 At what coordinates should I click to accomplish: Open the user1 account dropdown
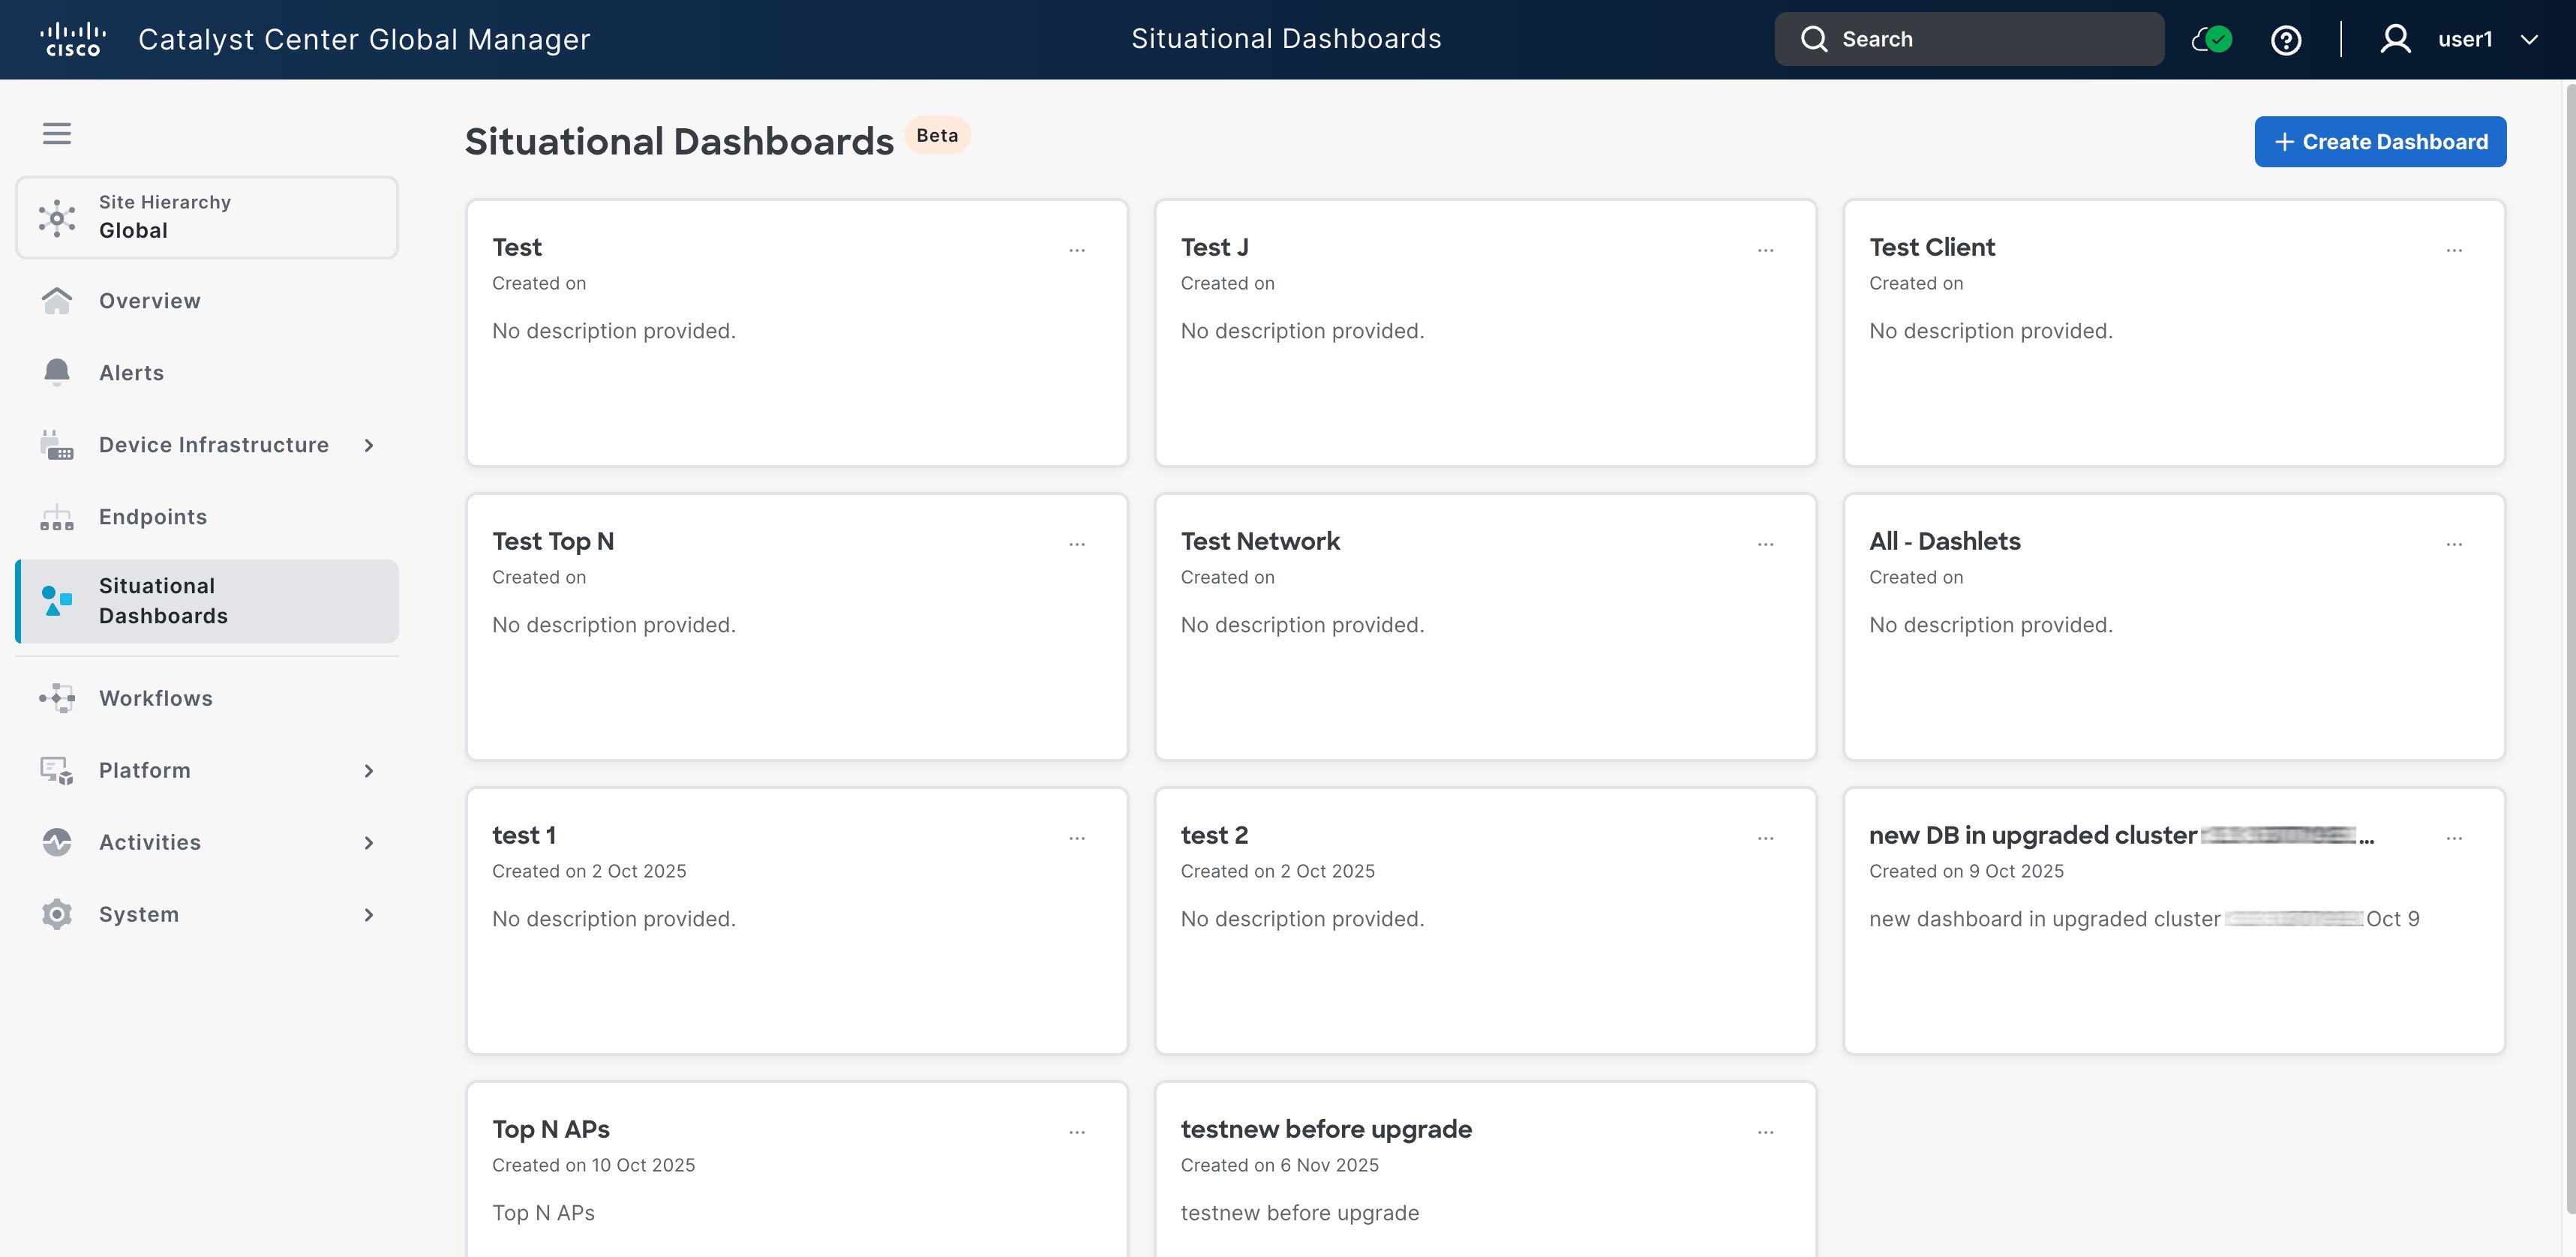pyautogui.click(x=2465, y=40)
